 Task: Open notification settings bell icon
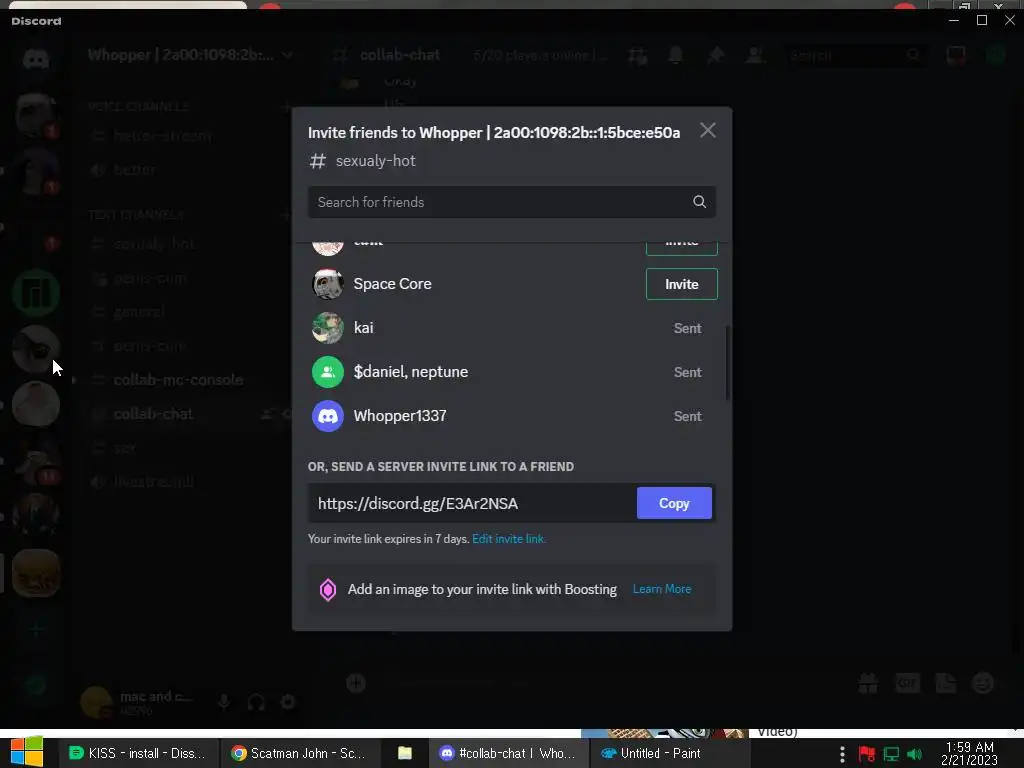click(676, 56)
